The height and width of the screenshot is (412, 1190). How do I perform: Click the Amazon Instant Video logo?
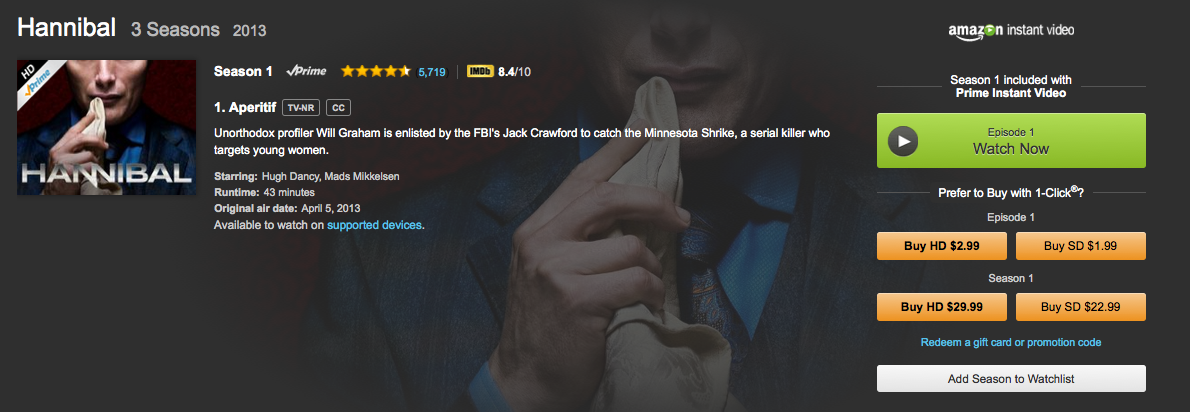tap(1011, 31)
